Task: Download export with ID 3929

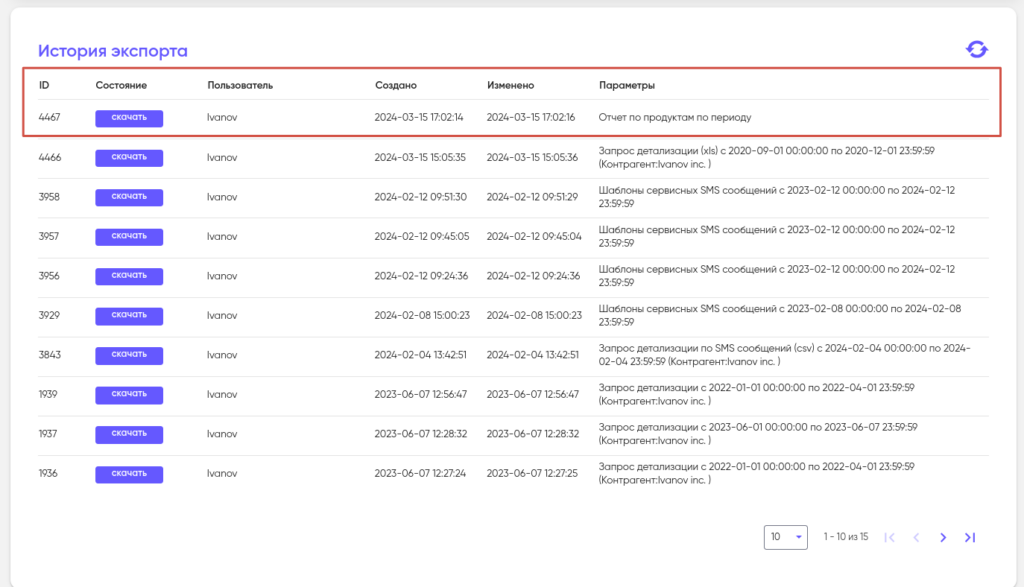Action: (x=129, y=316)
